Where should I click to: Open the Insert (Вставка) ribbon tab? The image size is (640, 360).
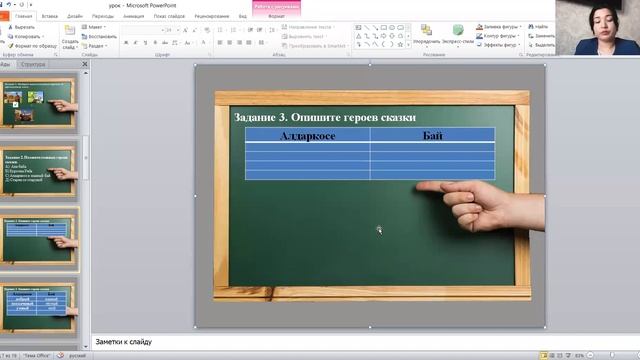click(x=49, y=16)
